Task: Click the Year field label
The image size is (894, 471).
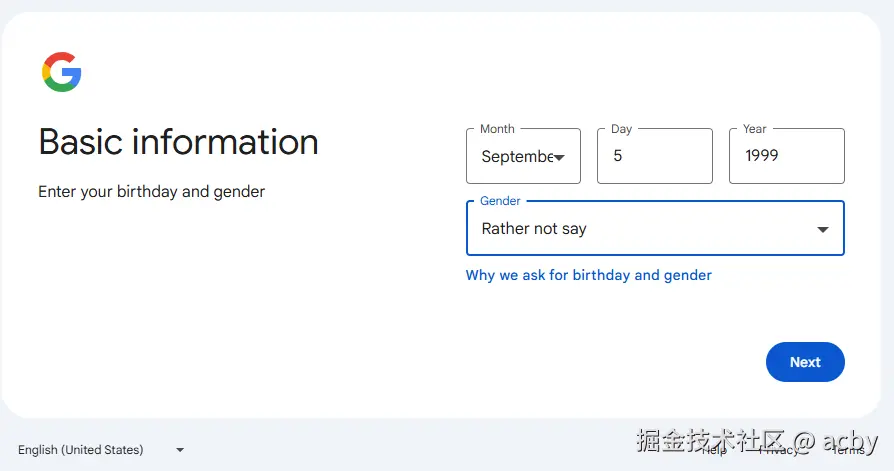Action: pos(754,129)
